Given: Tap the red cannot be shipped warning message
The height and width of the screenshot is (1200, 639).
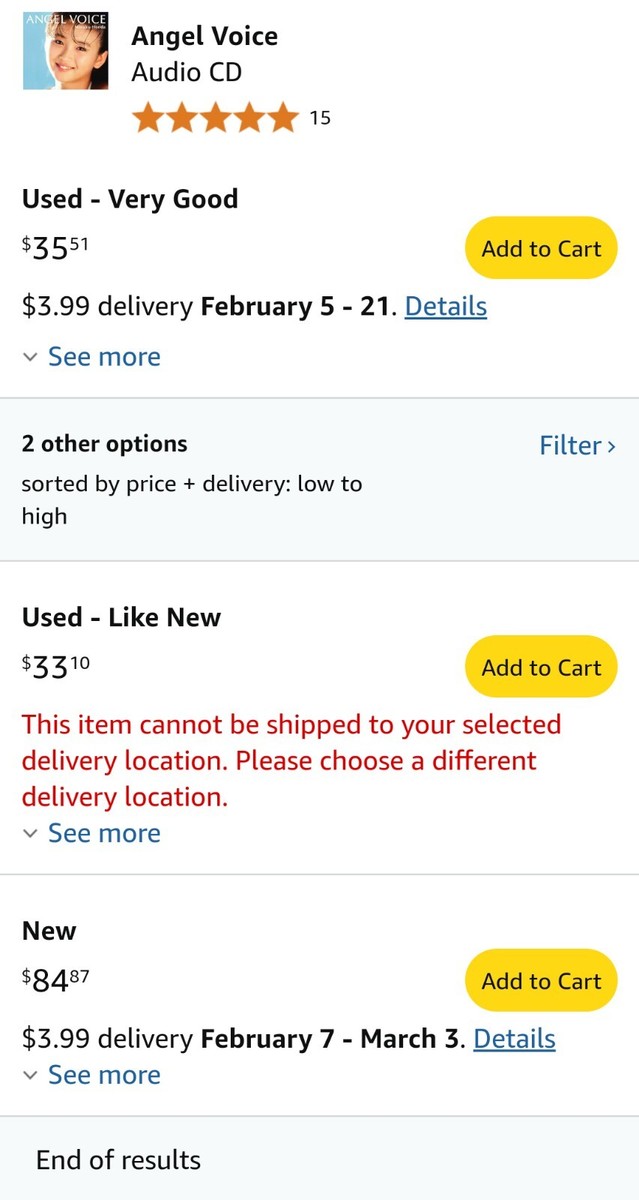Looking at the screenshot, I should tap(290, 761).
